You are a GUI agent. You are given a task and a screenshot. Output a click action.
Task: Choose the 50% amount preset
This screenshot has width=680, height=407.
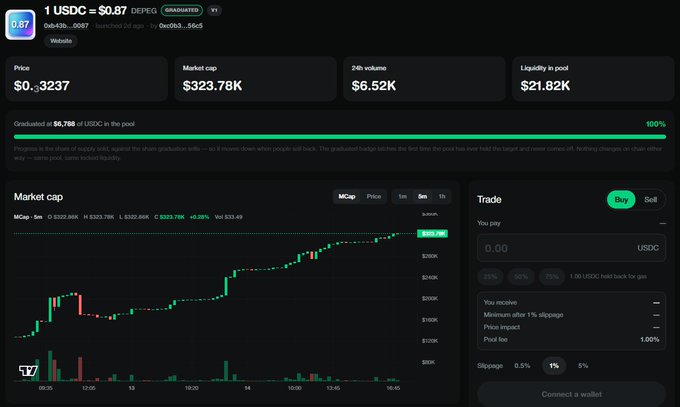coord(521,276)
